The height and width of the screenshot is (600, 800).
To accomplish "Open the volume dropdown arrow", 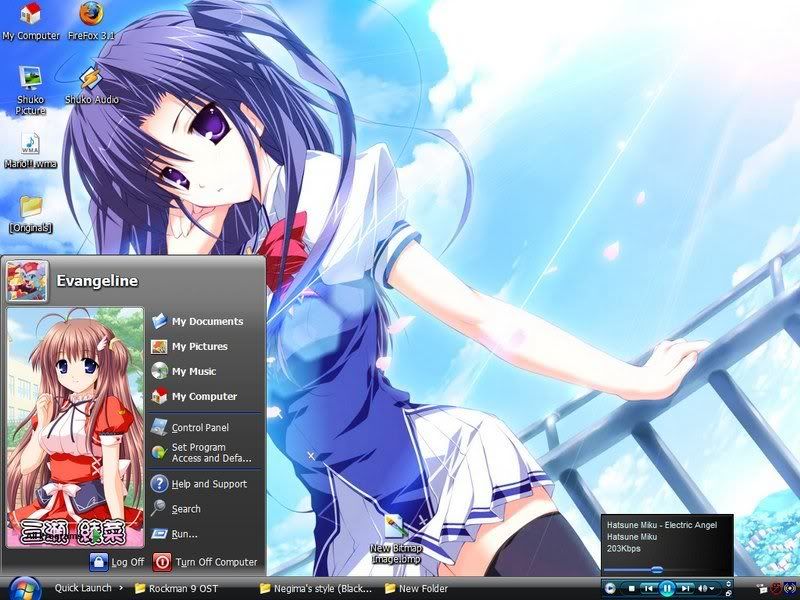I will 712,588.
